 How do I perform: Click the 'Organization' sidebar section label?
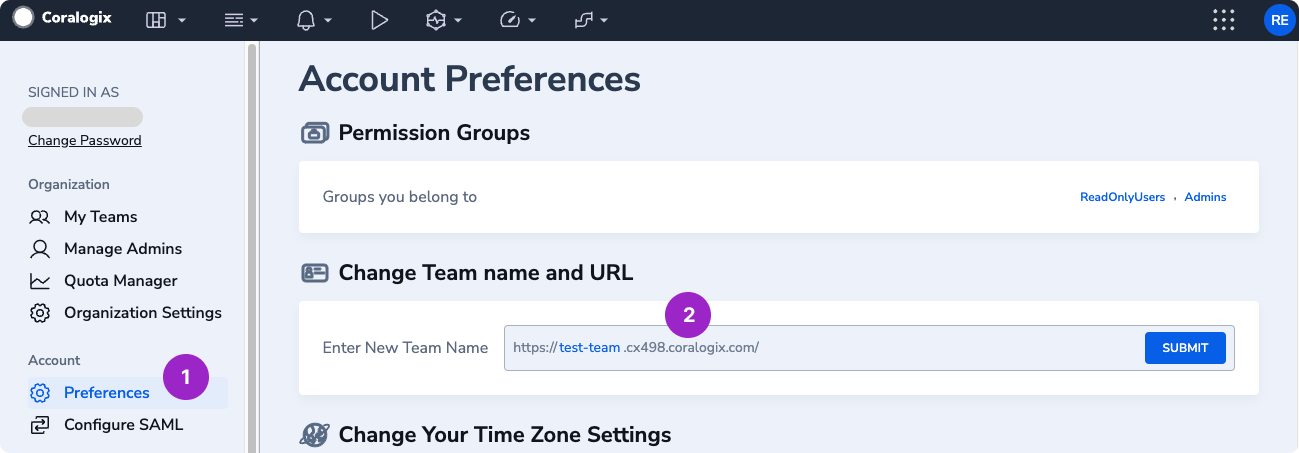[69, 184]
